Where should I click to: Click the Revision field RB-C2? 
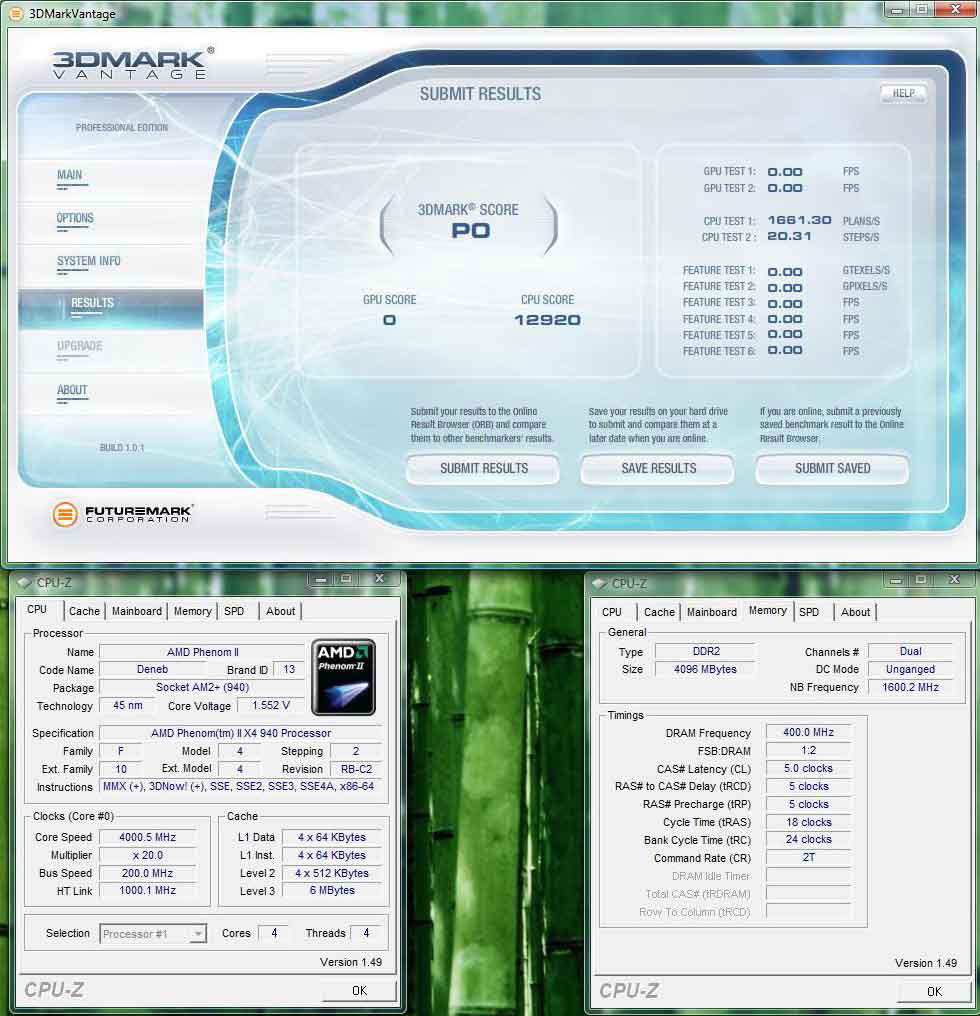pos(356,769)
